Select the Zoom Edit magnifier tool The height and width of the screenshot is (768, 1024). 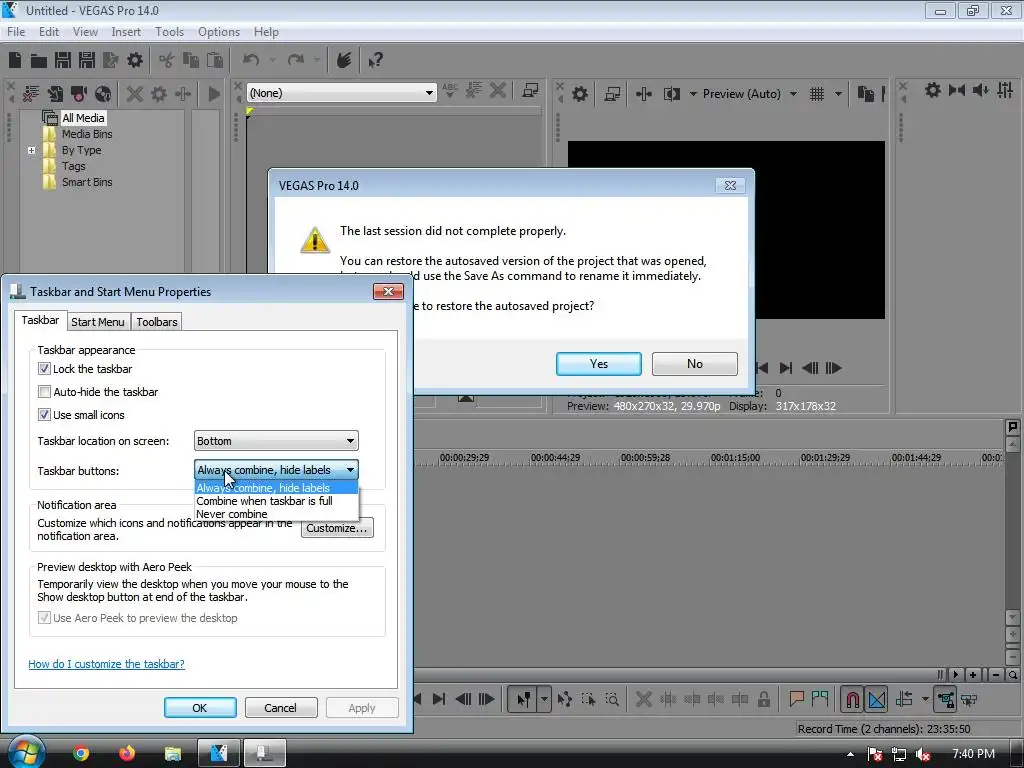[612, 699]
